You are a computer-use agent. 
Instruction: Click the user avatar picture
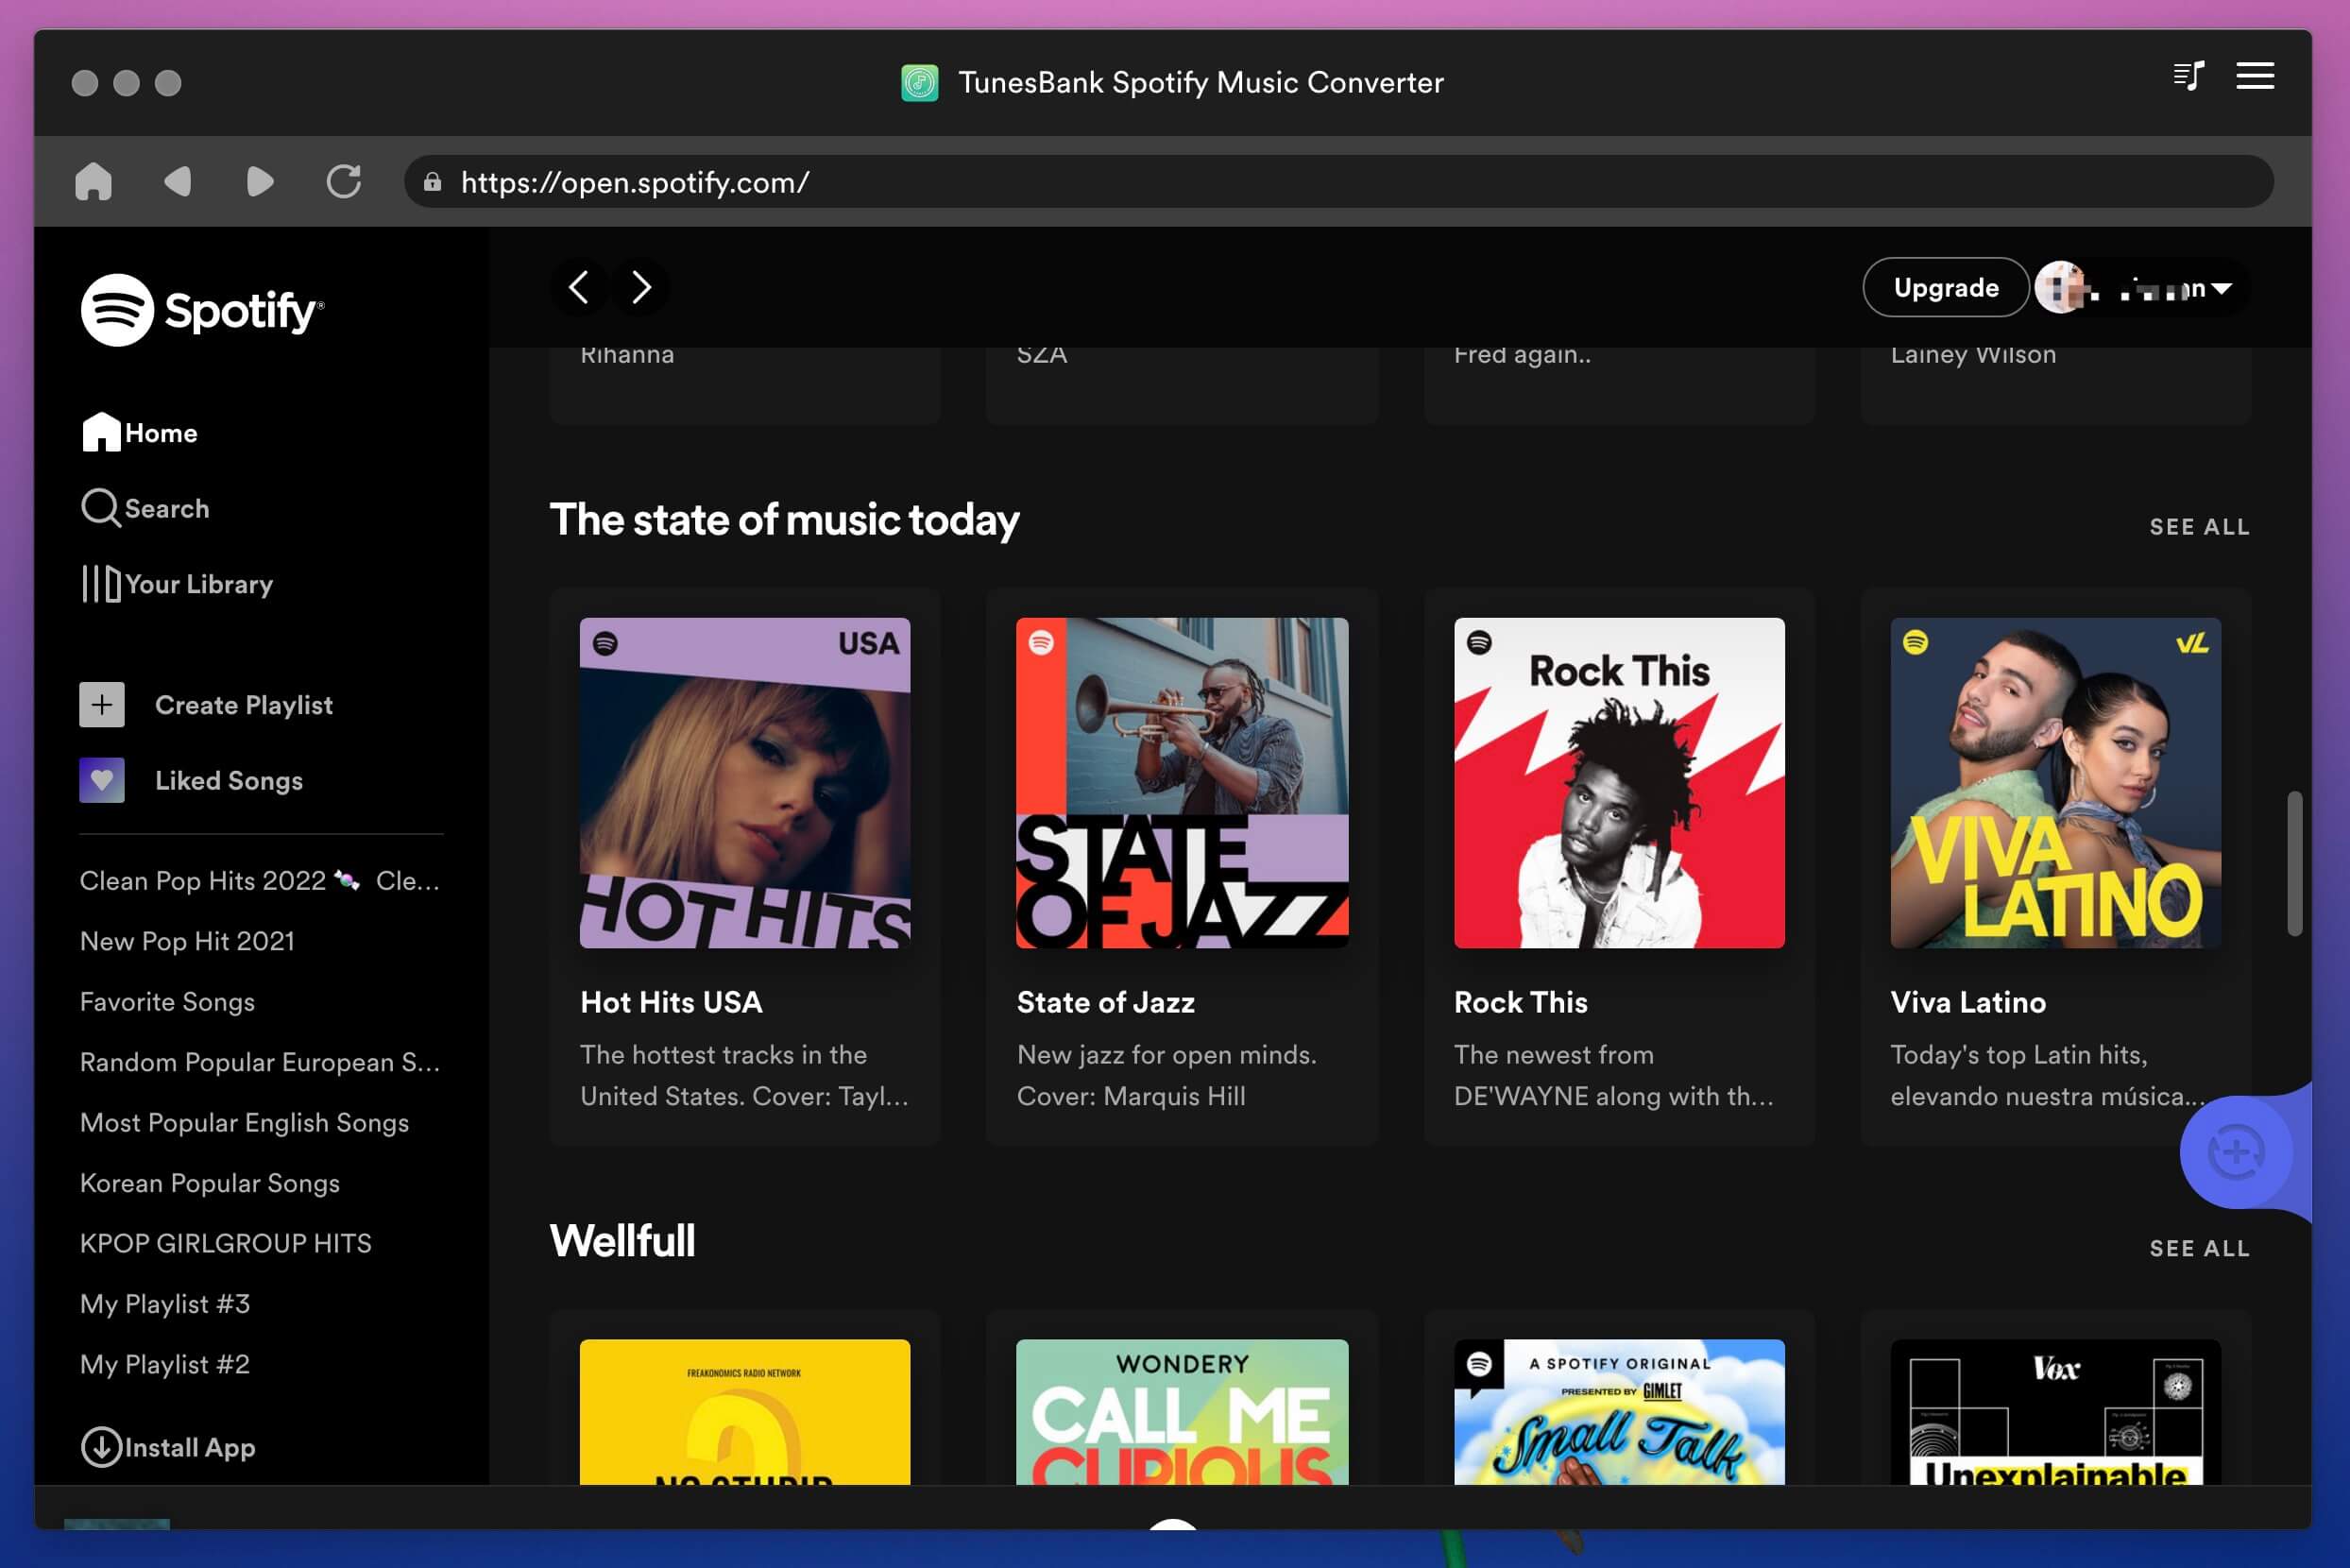click(2060, 288)
